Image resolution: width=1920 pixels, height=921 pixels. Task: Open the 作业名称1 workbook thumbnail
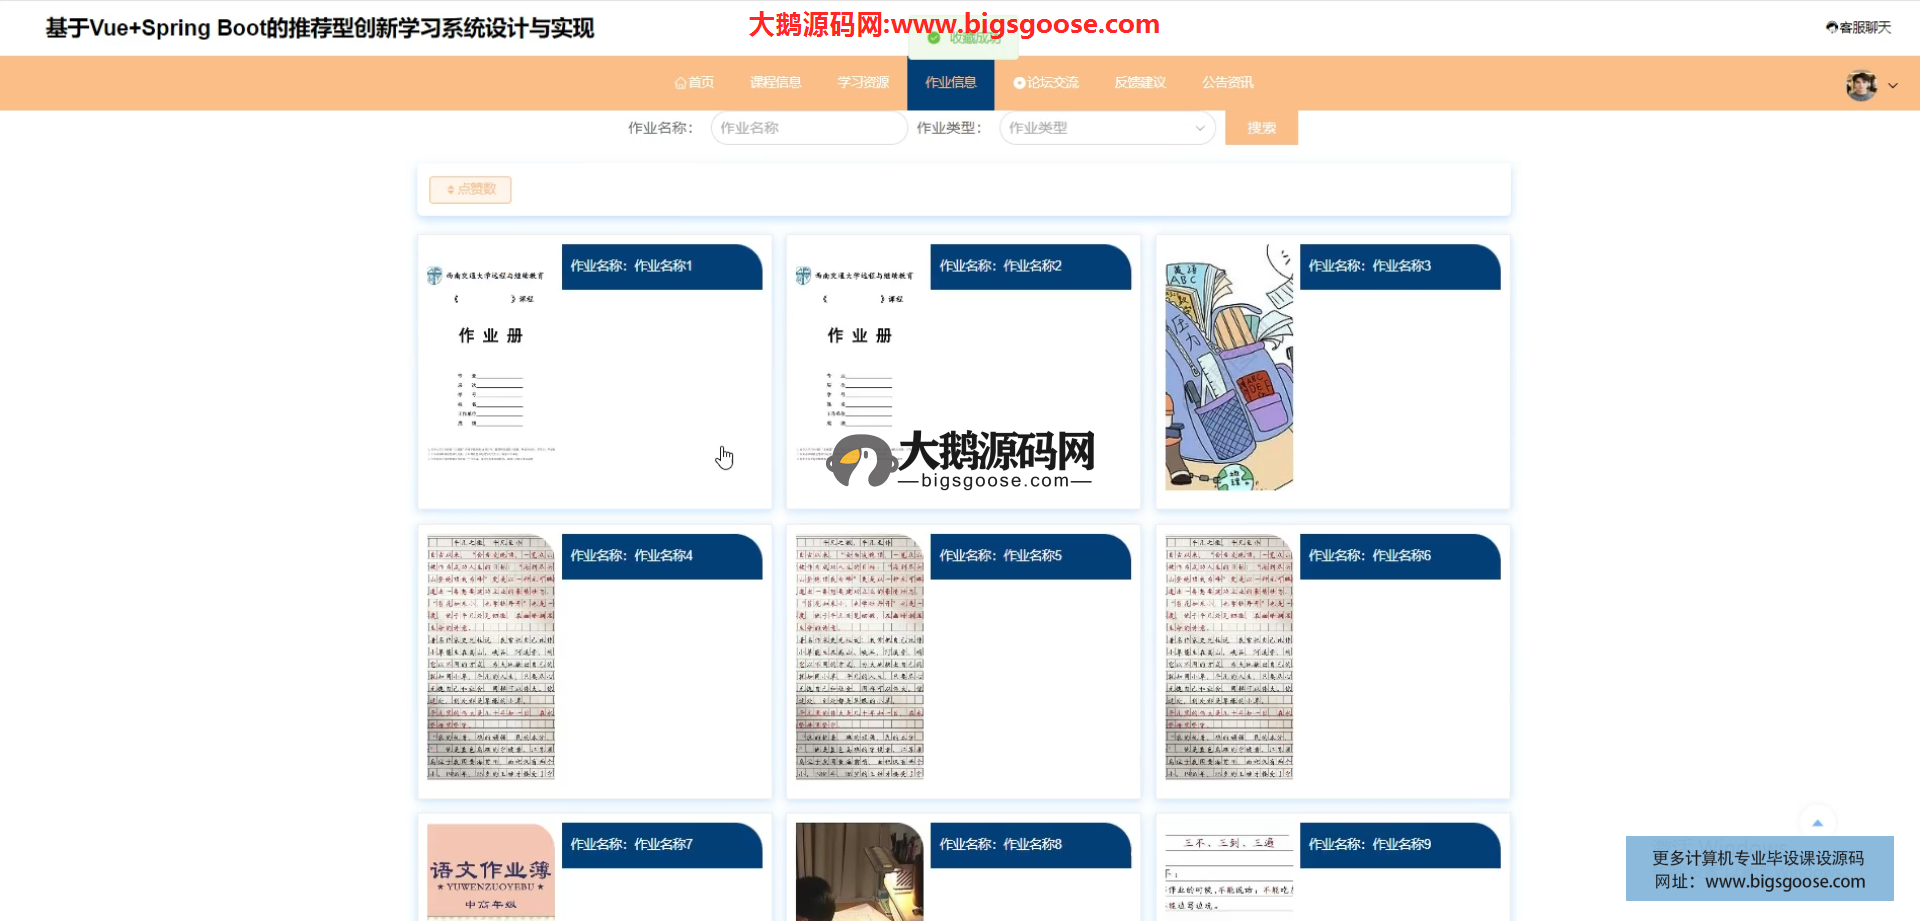490,367
